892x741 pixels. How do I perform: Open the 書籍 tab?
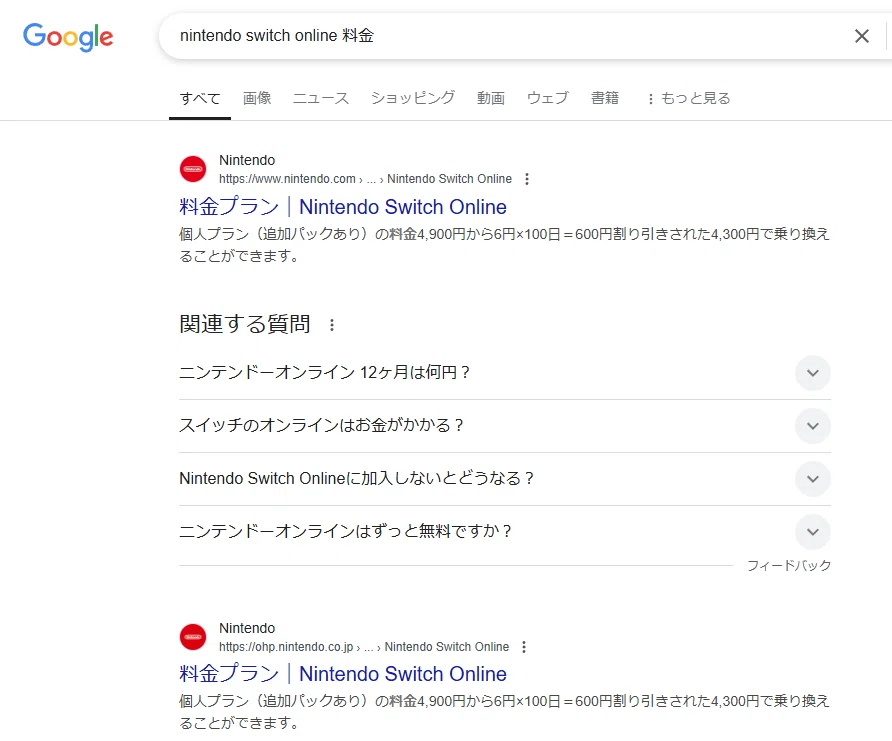pyautogui.click(x=605, y=98)
